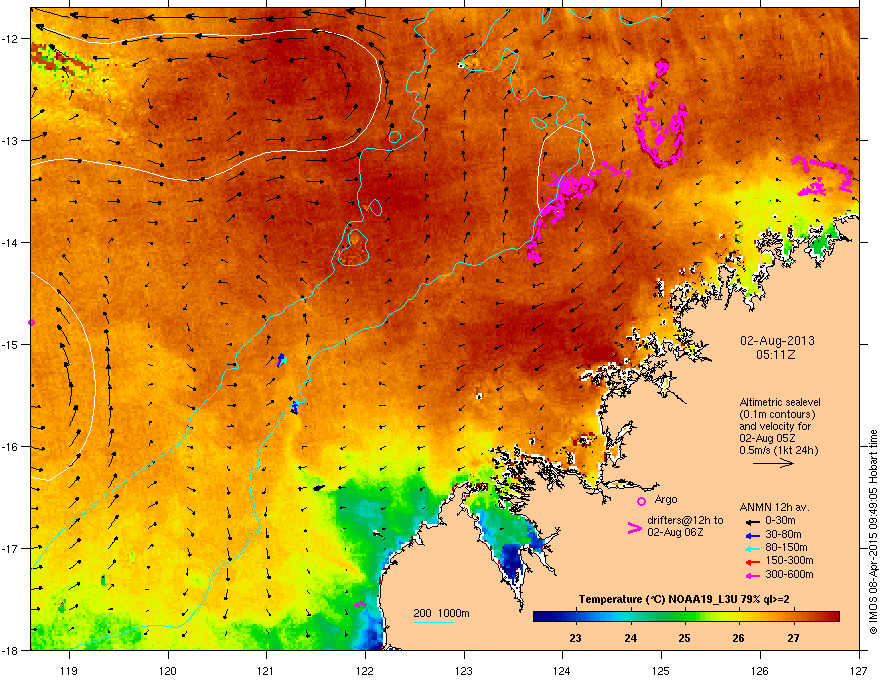
Task: Click the 'drifters@12h to' legend label
Action: click(685, 521)
